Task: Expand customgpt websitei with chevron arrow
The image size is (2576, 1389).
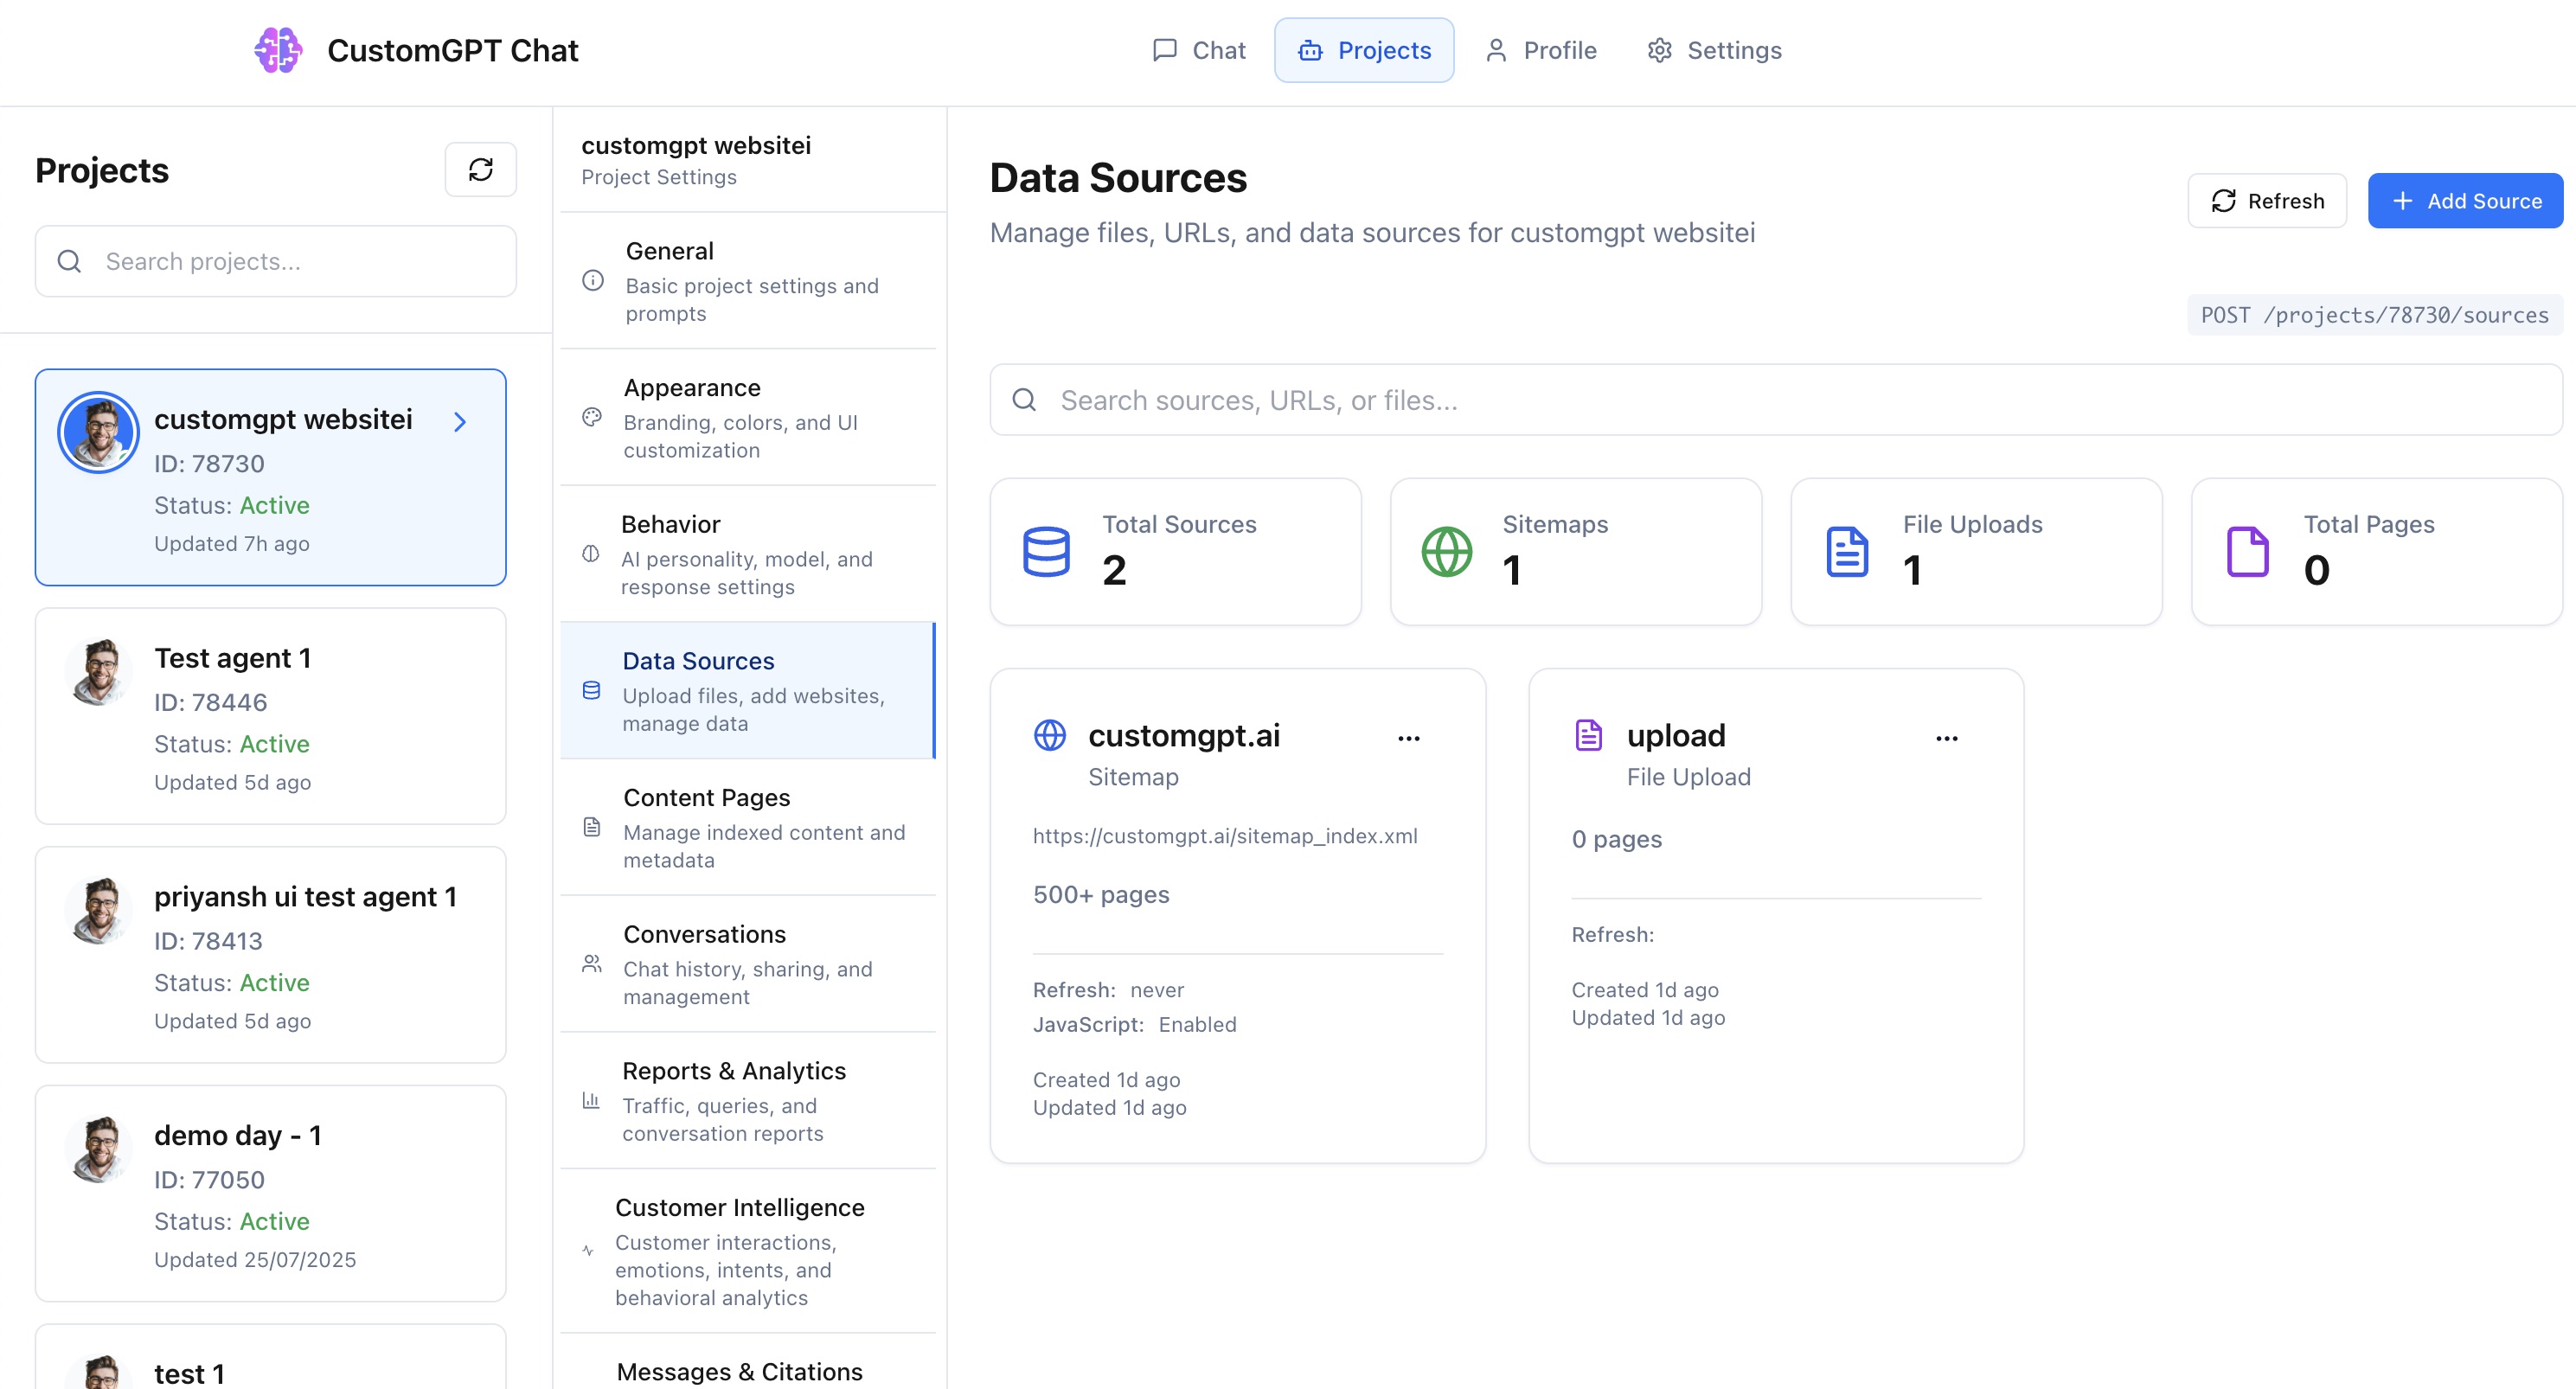Action: click(x=460, y=422)
